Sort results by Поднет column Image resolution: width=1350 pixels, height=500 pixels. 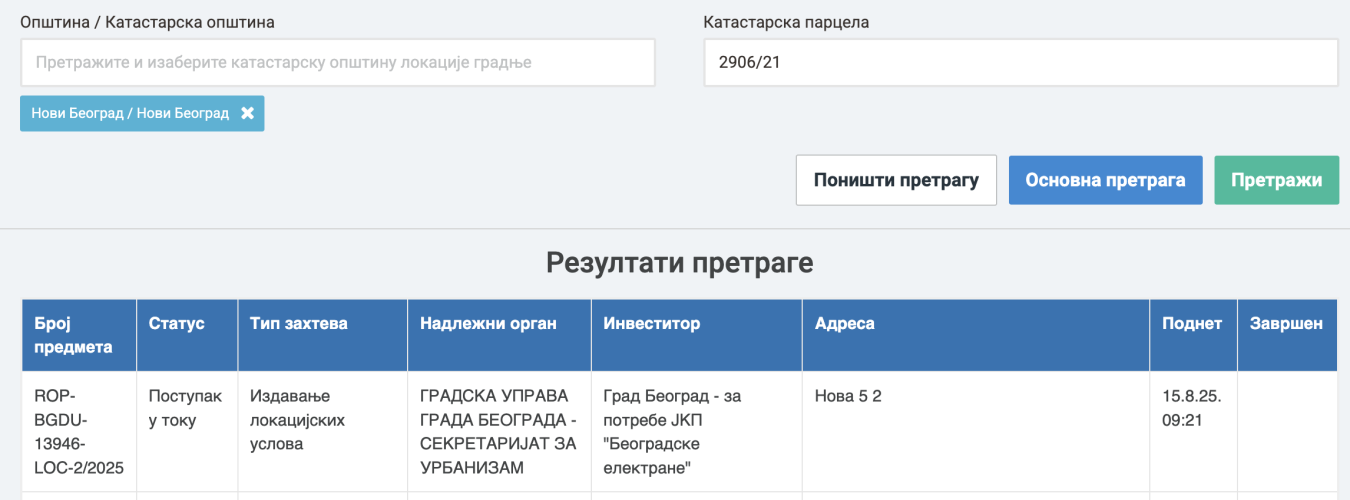[1191, 324]
